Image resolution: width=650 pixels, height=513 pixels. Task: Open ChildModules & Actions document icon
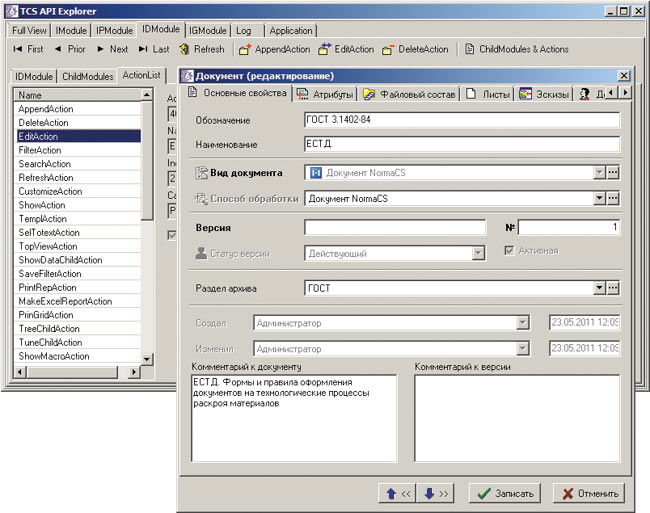[469, 49]
